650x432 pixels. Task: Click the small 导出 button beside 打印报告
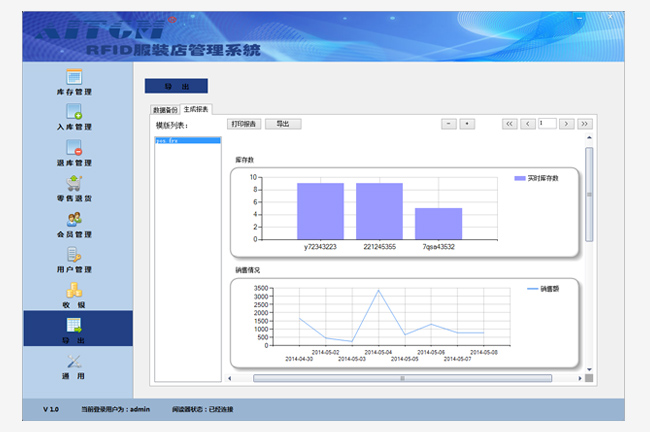click(x=283, y=124)
